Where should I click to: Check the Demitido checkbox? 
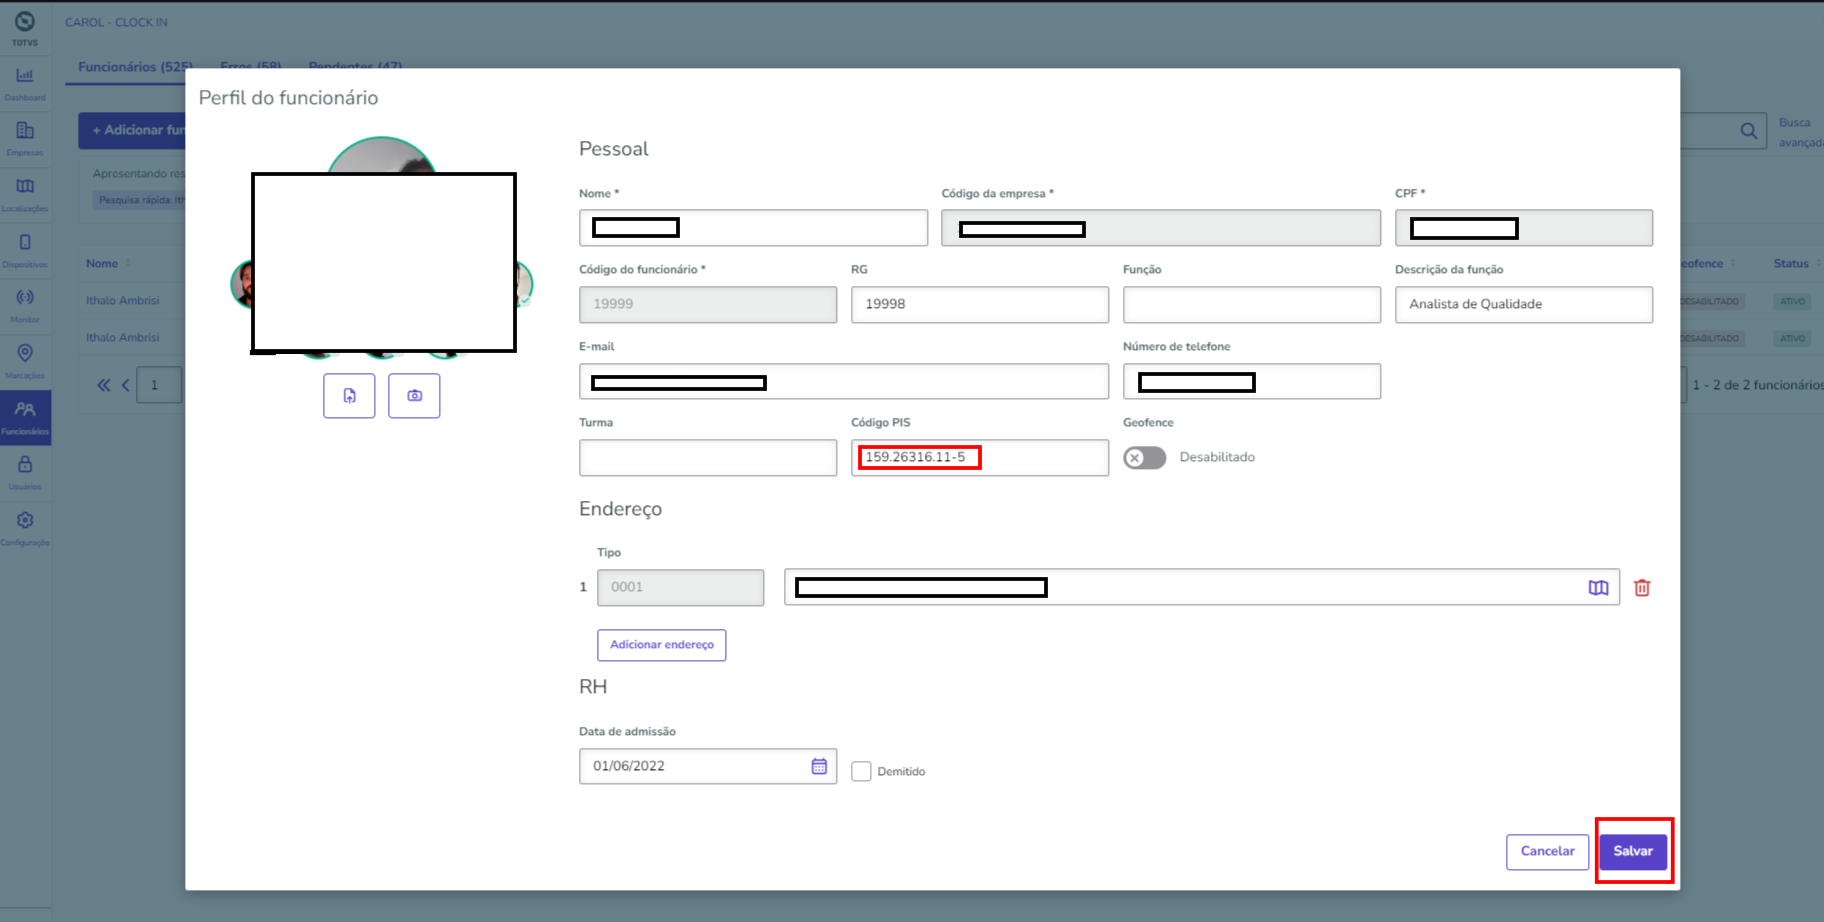861,771
